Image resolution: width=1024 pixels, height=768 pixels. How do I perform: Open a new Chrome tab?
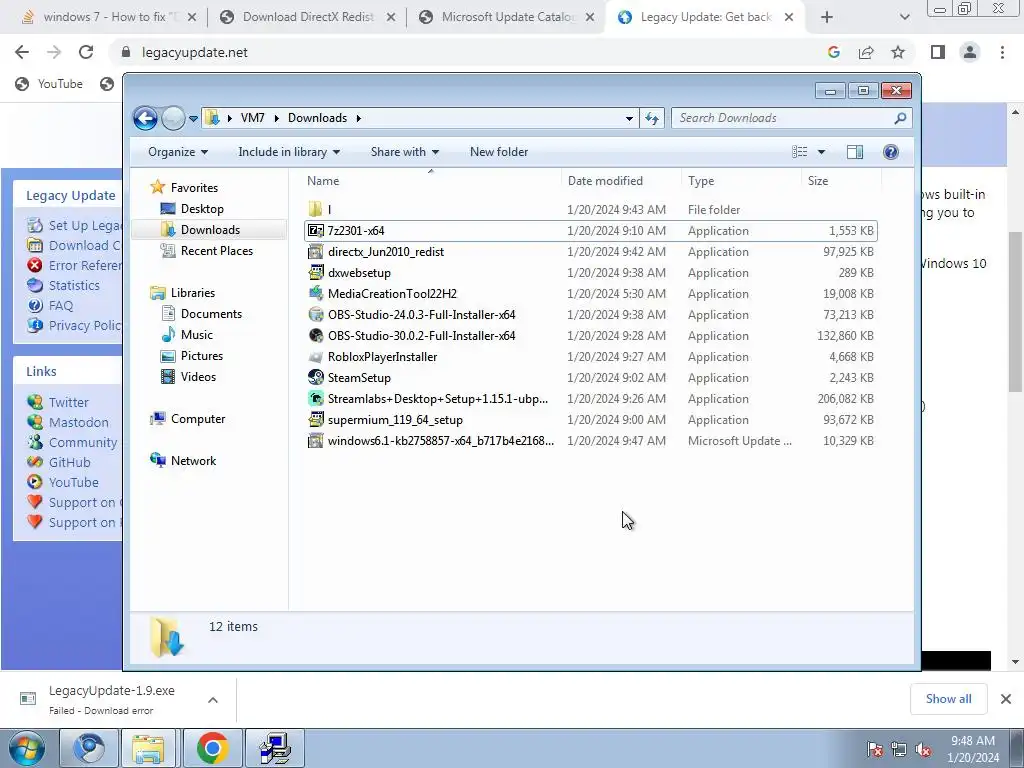click(826, 17)
